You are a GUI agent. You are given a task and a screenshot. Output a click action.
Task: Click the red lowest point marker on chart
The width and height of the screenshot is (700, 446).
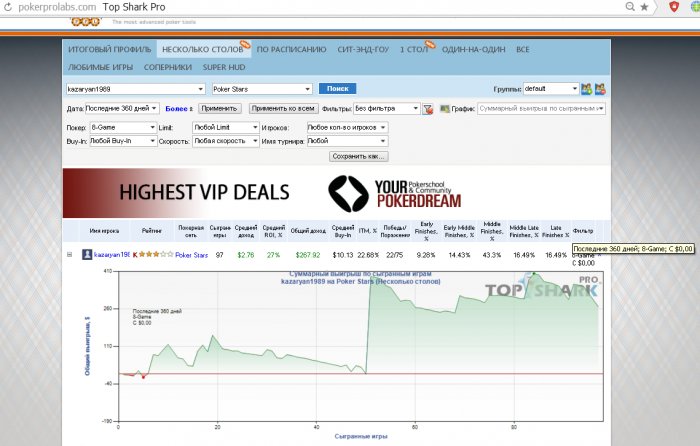[x=143, y=377]
